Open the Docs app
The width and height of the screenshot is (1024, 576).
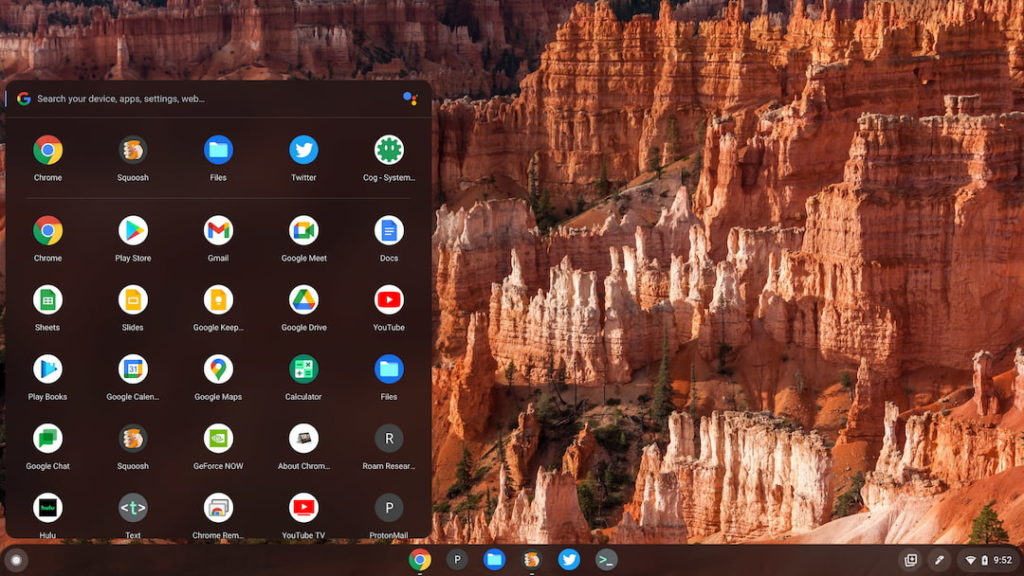click(x=389, y=231)
